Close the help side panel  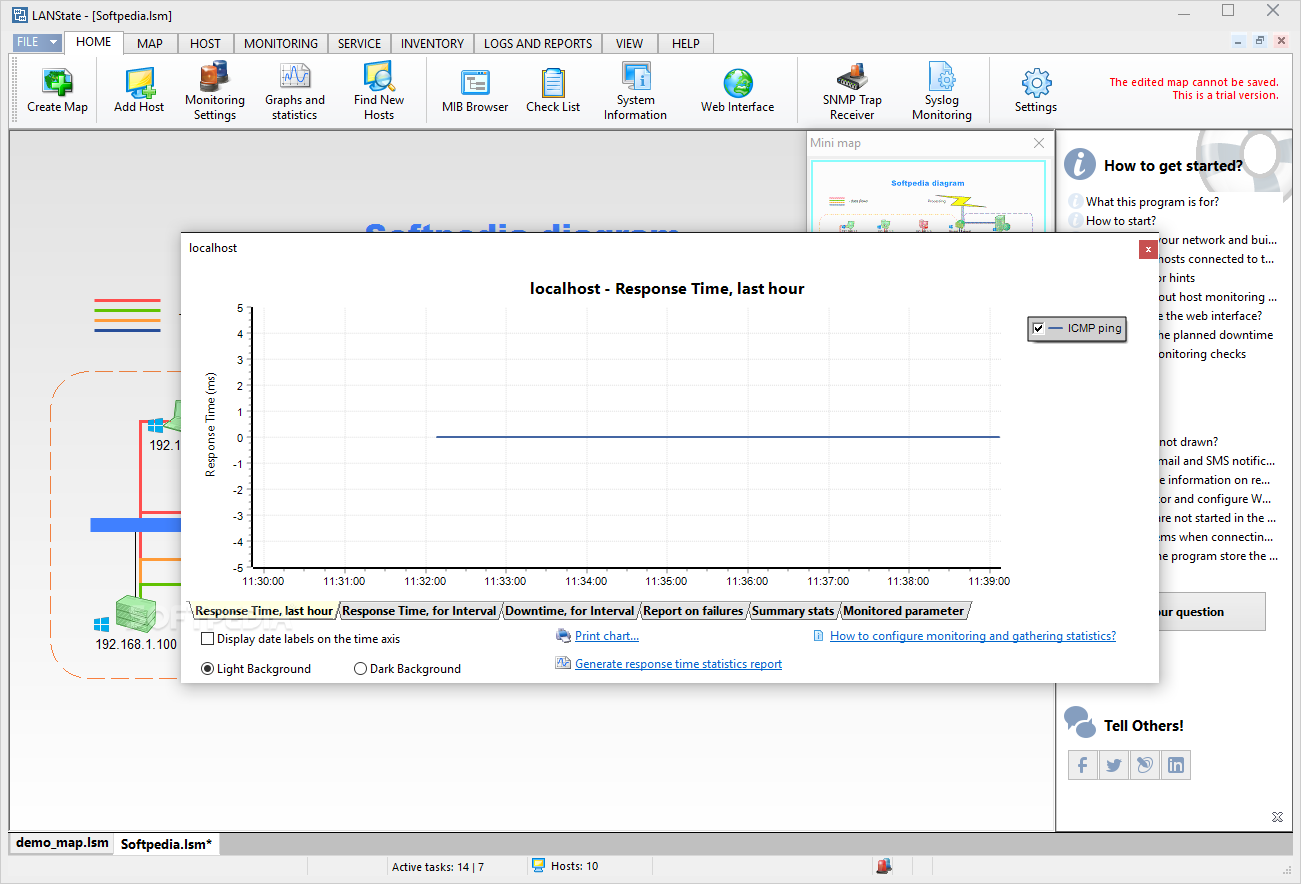[x=1277, y=817]
